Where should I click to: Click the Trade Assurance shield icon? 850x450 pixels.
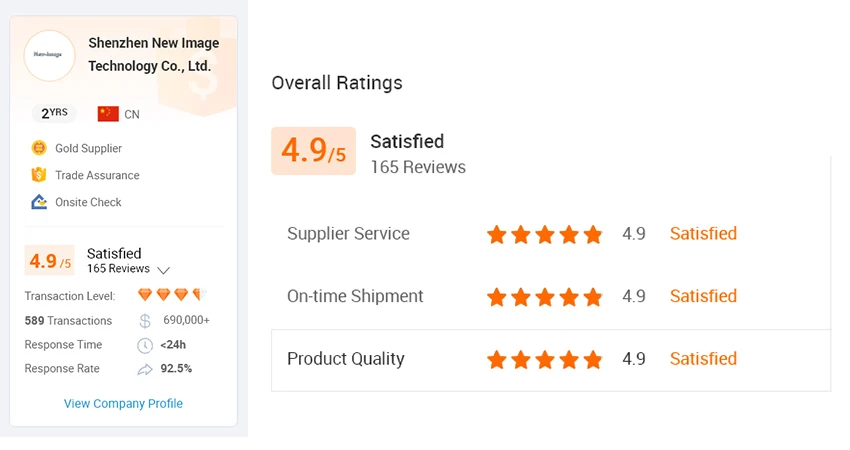[39, 175]
